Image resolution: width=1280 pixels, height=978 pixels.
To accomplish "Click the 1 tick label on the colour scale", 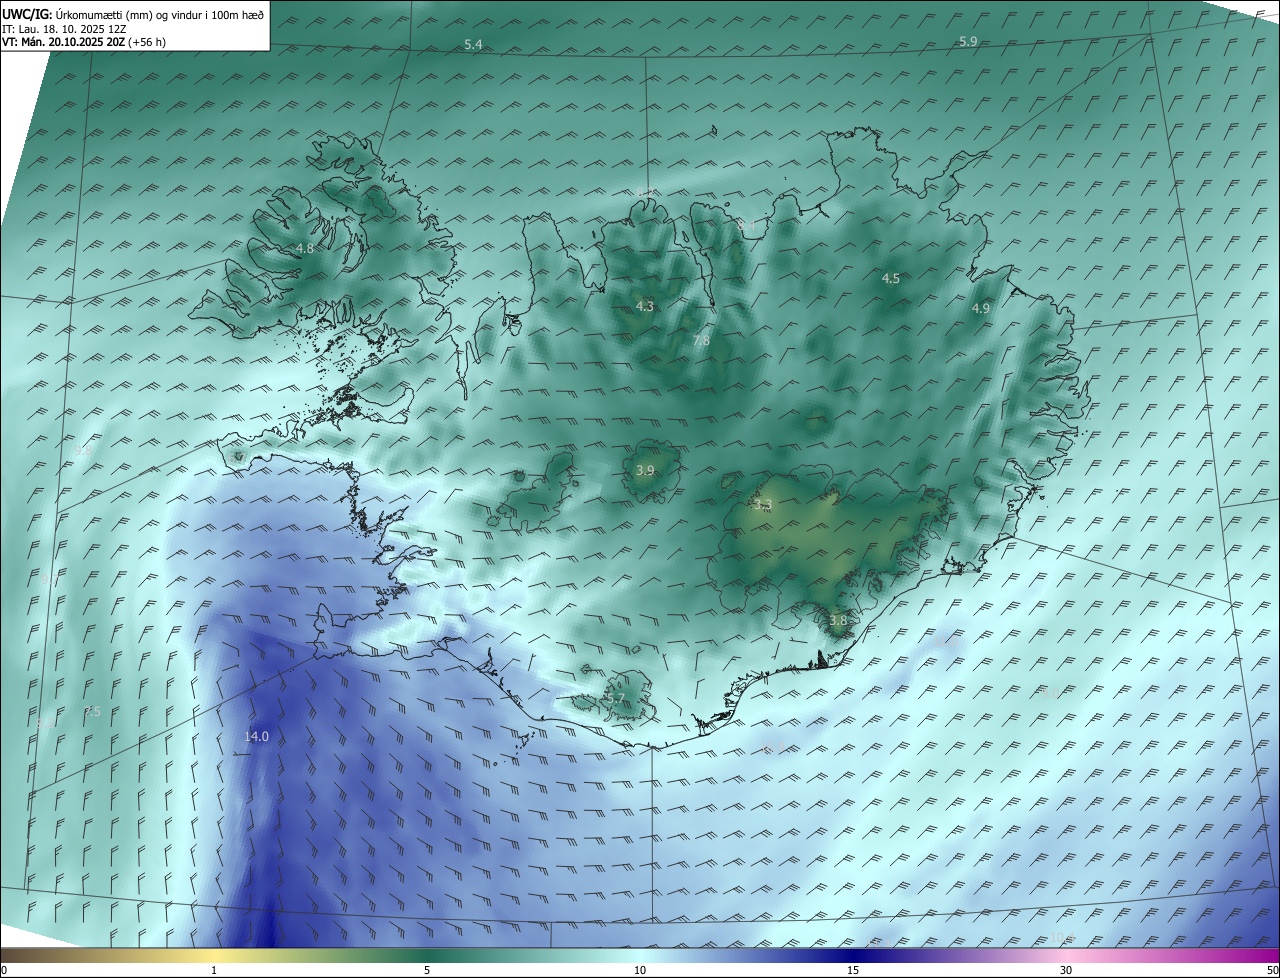I will point(214,970).
